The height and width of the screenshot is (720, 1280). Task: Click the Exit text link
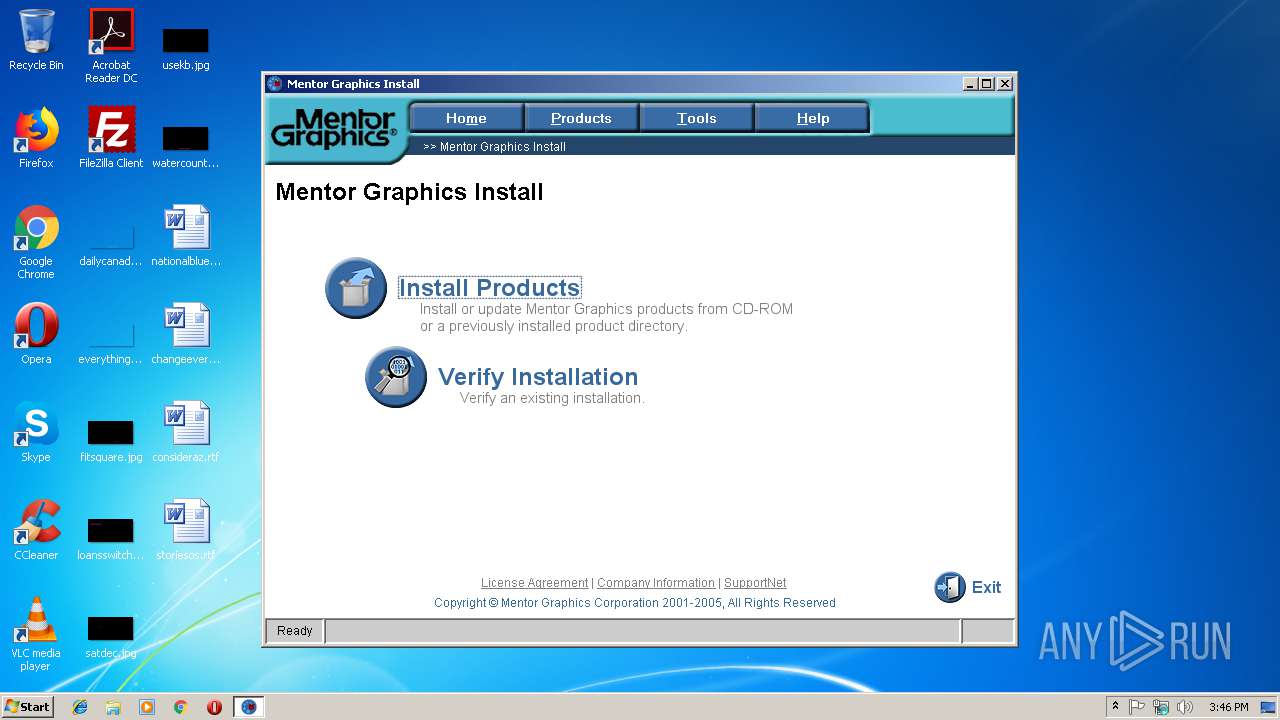[986, 588]
